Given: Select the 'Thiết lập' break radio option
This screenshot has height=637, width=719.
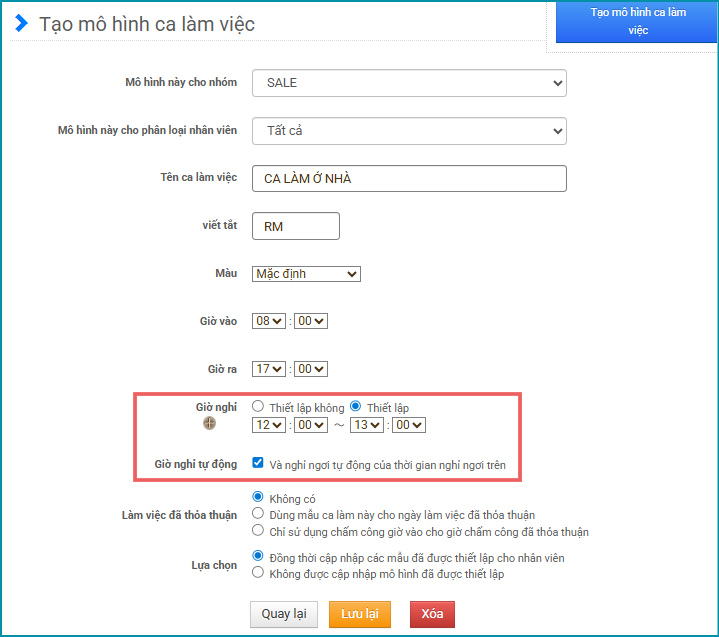Looking at the screenshot, I should [355, 406].
